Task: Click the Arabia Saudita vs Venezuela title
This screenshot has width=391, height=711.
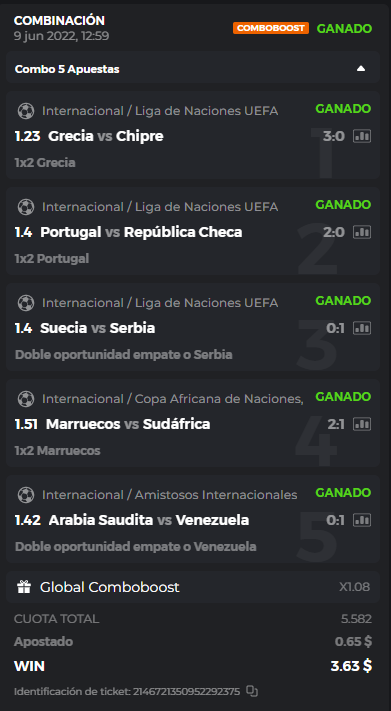Action: (149, 520)
